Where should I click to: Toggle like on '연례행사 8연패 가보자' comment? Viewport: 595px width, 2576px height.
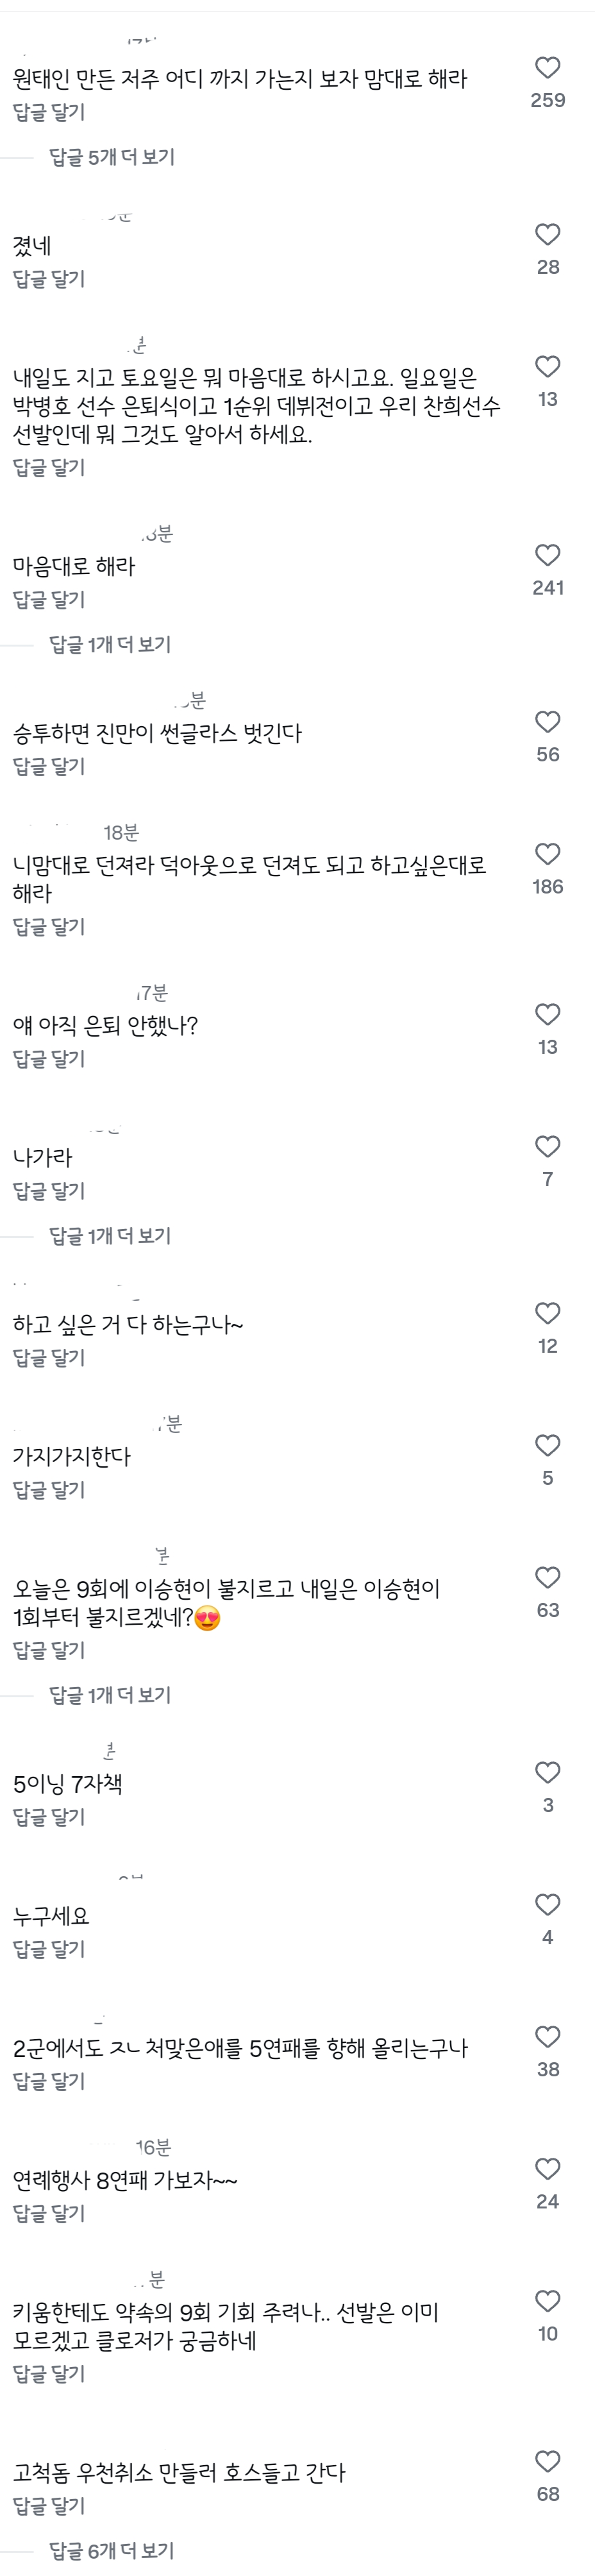pos(547,2169)
